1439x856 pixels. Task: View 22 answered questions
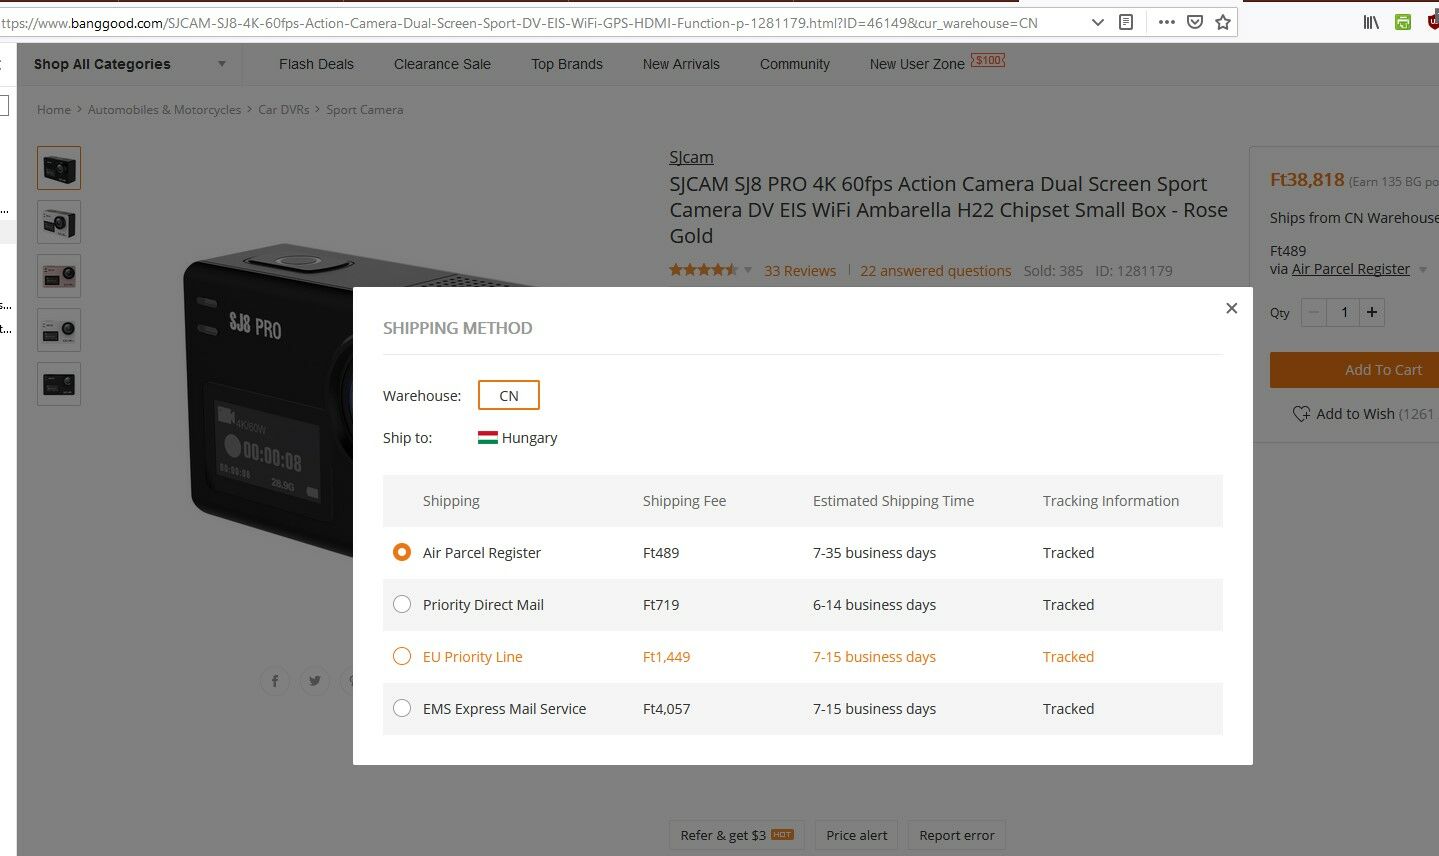click(936, 271)
